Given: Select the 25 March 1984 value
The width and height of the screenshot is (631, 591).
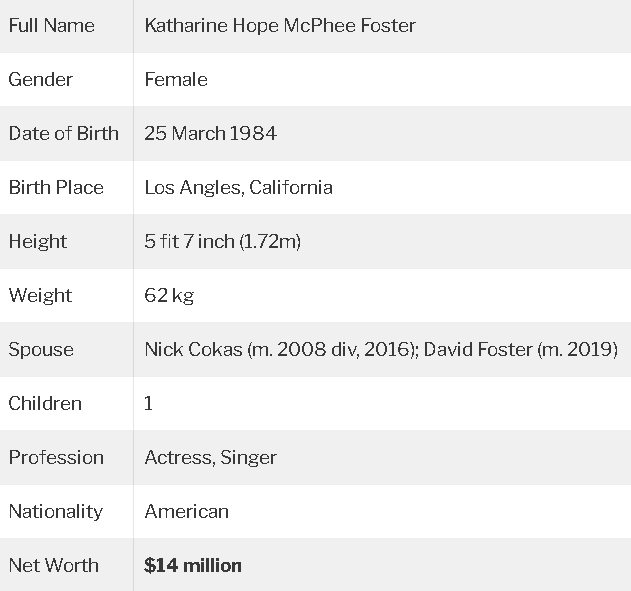Looking at the screenshot, I should click(x=210, y=133).
